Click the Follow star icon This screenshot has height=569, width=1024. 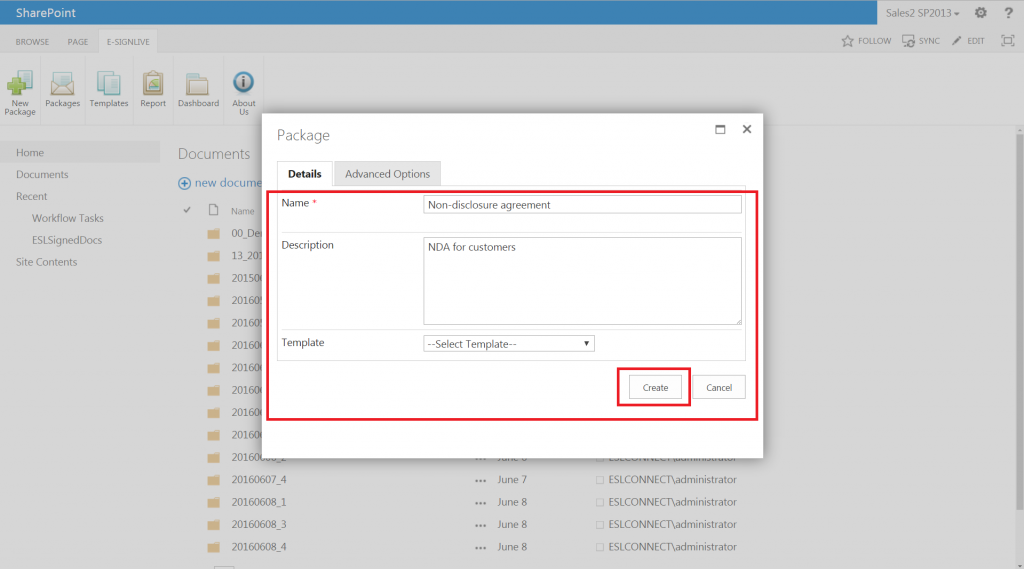(x=847, y=41)
